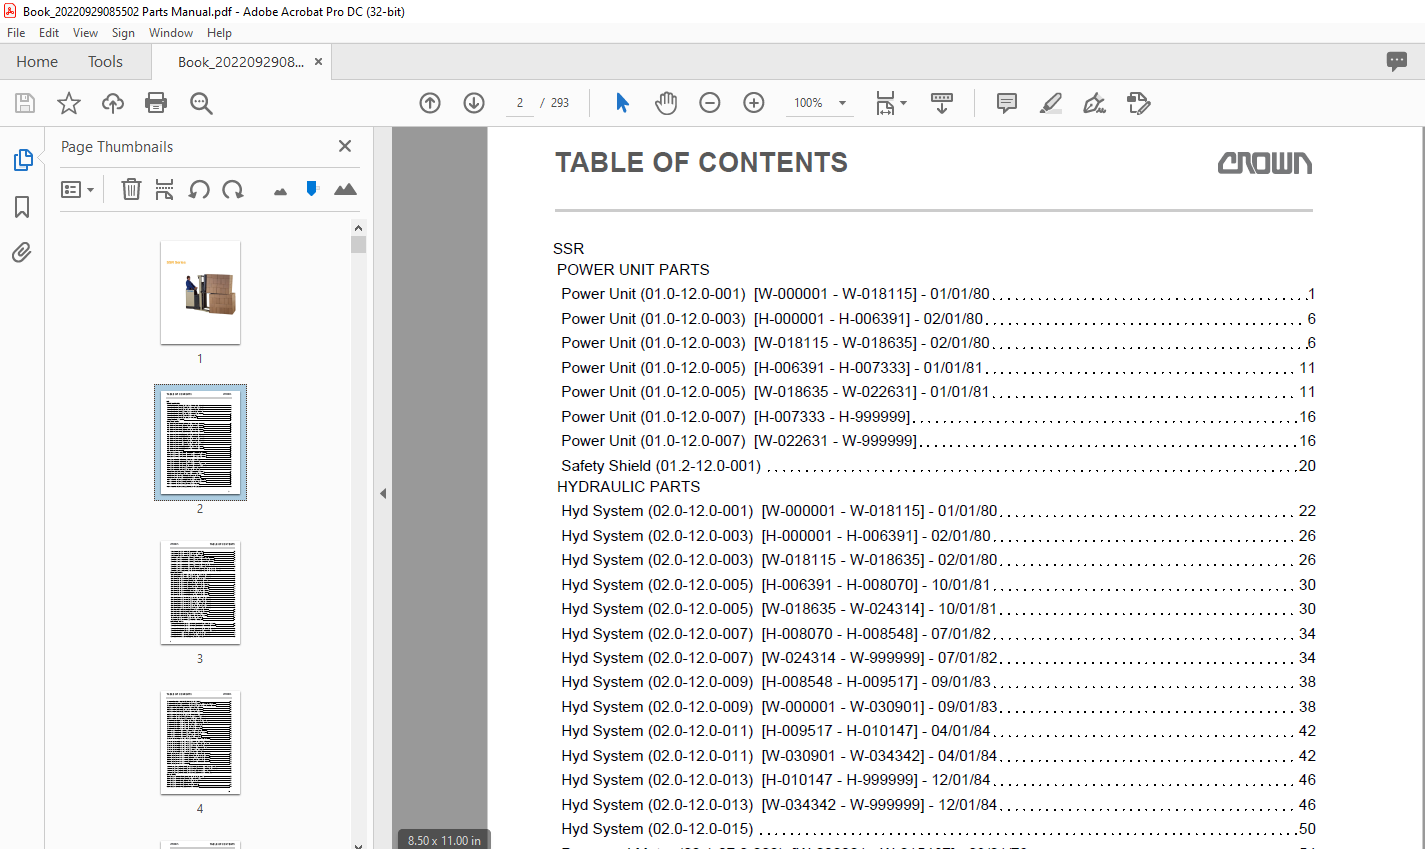Select page 4 thumbnail
The image size is (1425, 849).
[x=200, y=742]
